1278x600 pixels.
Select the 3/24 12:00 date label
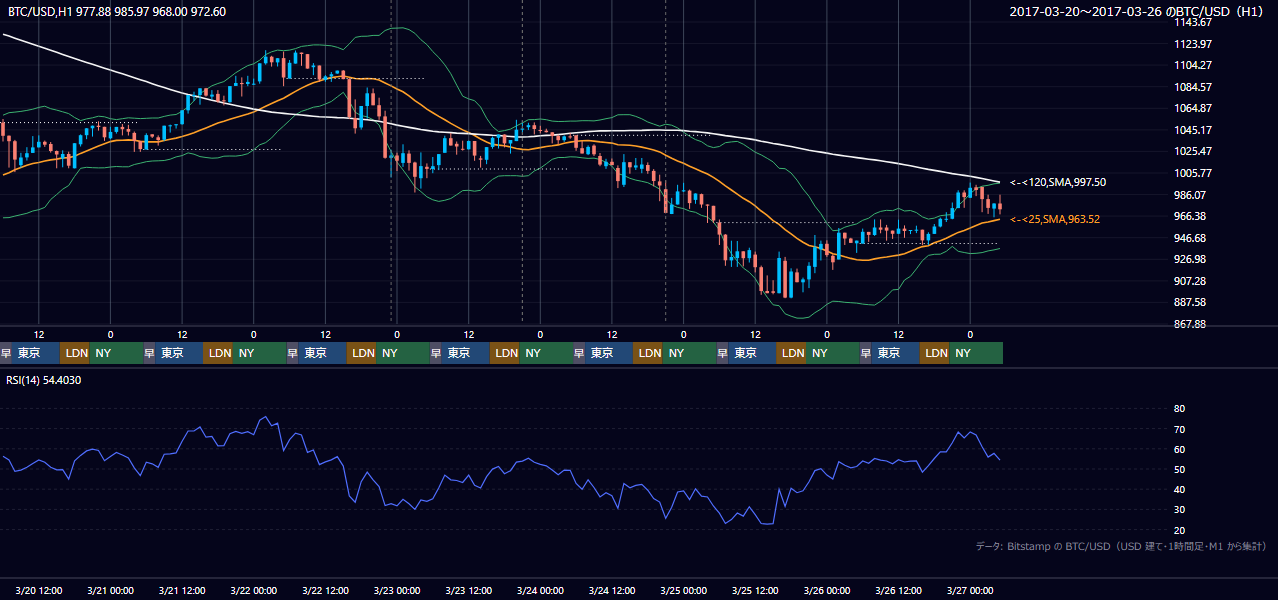[x=612, y=591]
